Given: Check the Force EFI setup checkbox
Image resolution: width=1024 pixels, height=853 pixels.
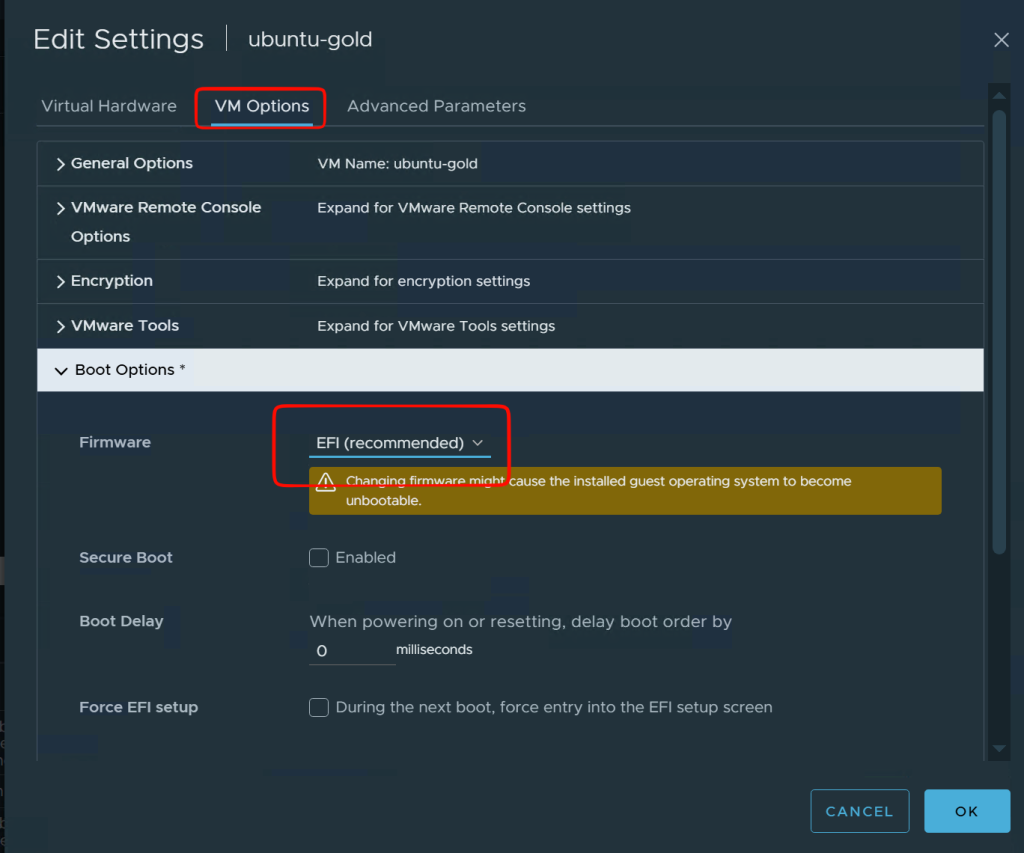Looking at the screenshot, I should coord(319,707).
